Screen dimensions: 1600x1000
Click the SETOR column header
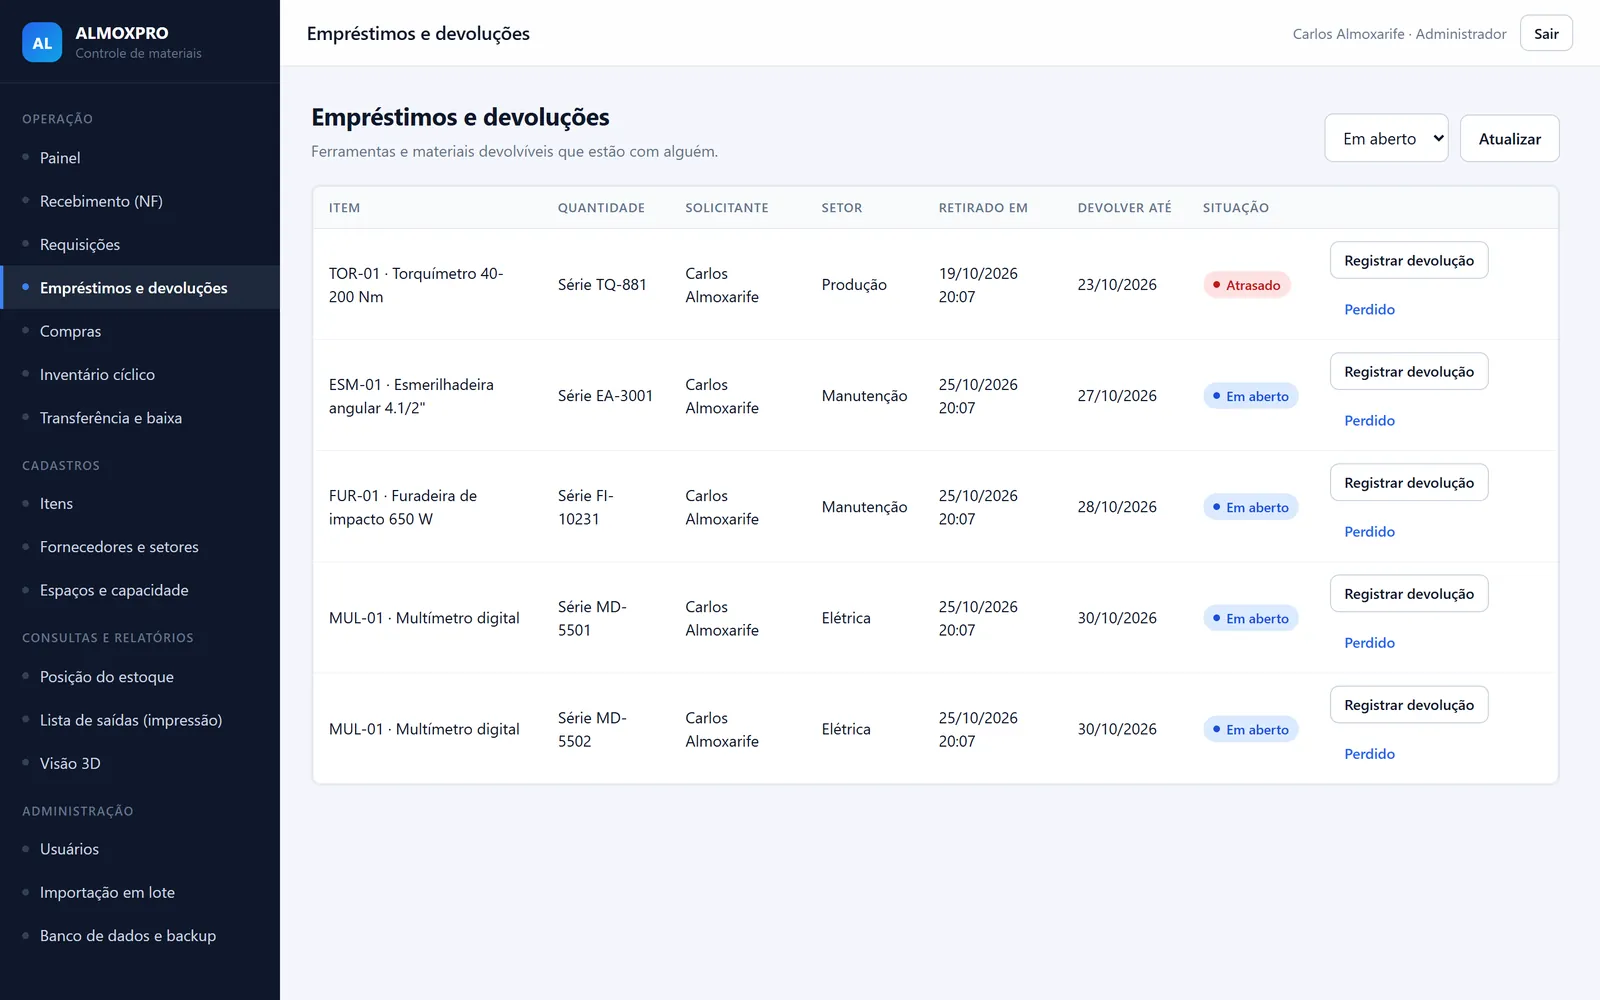tap(842, 208)
